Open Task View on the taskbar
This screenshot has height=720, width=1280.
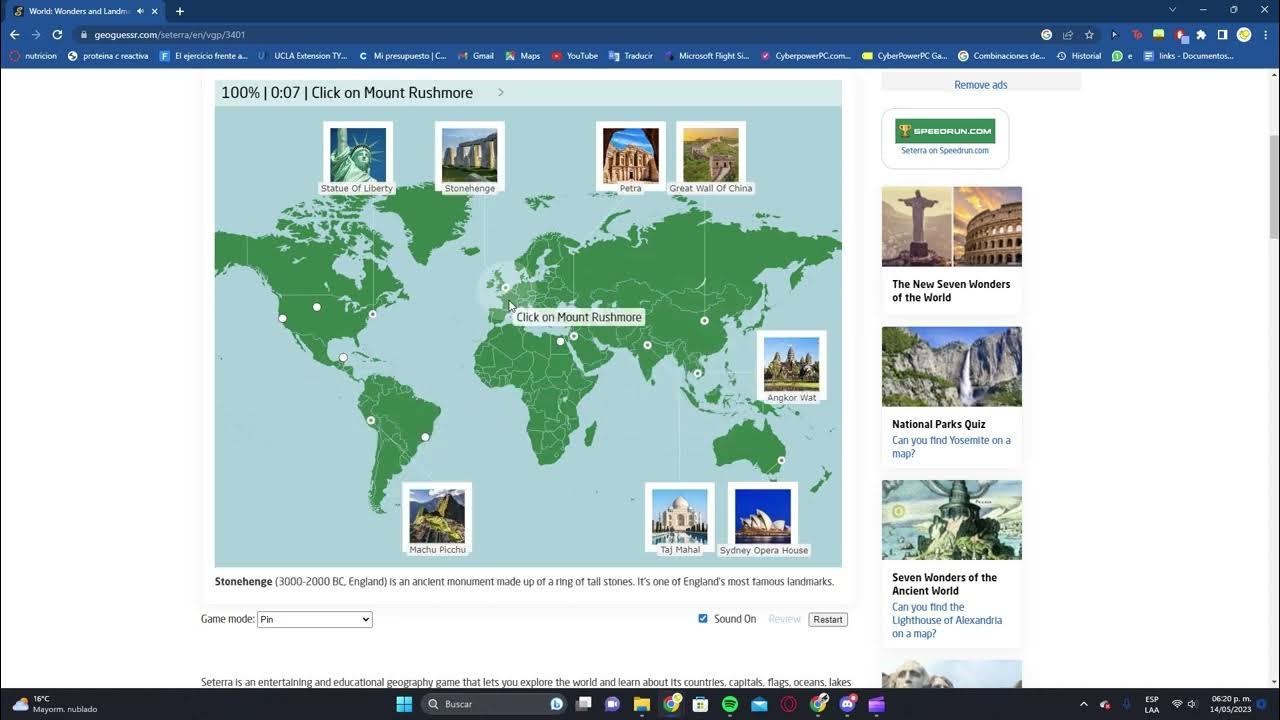tap(584, 704)
